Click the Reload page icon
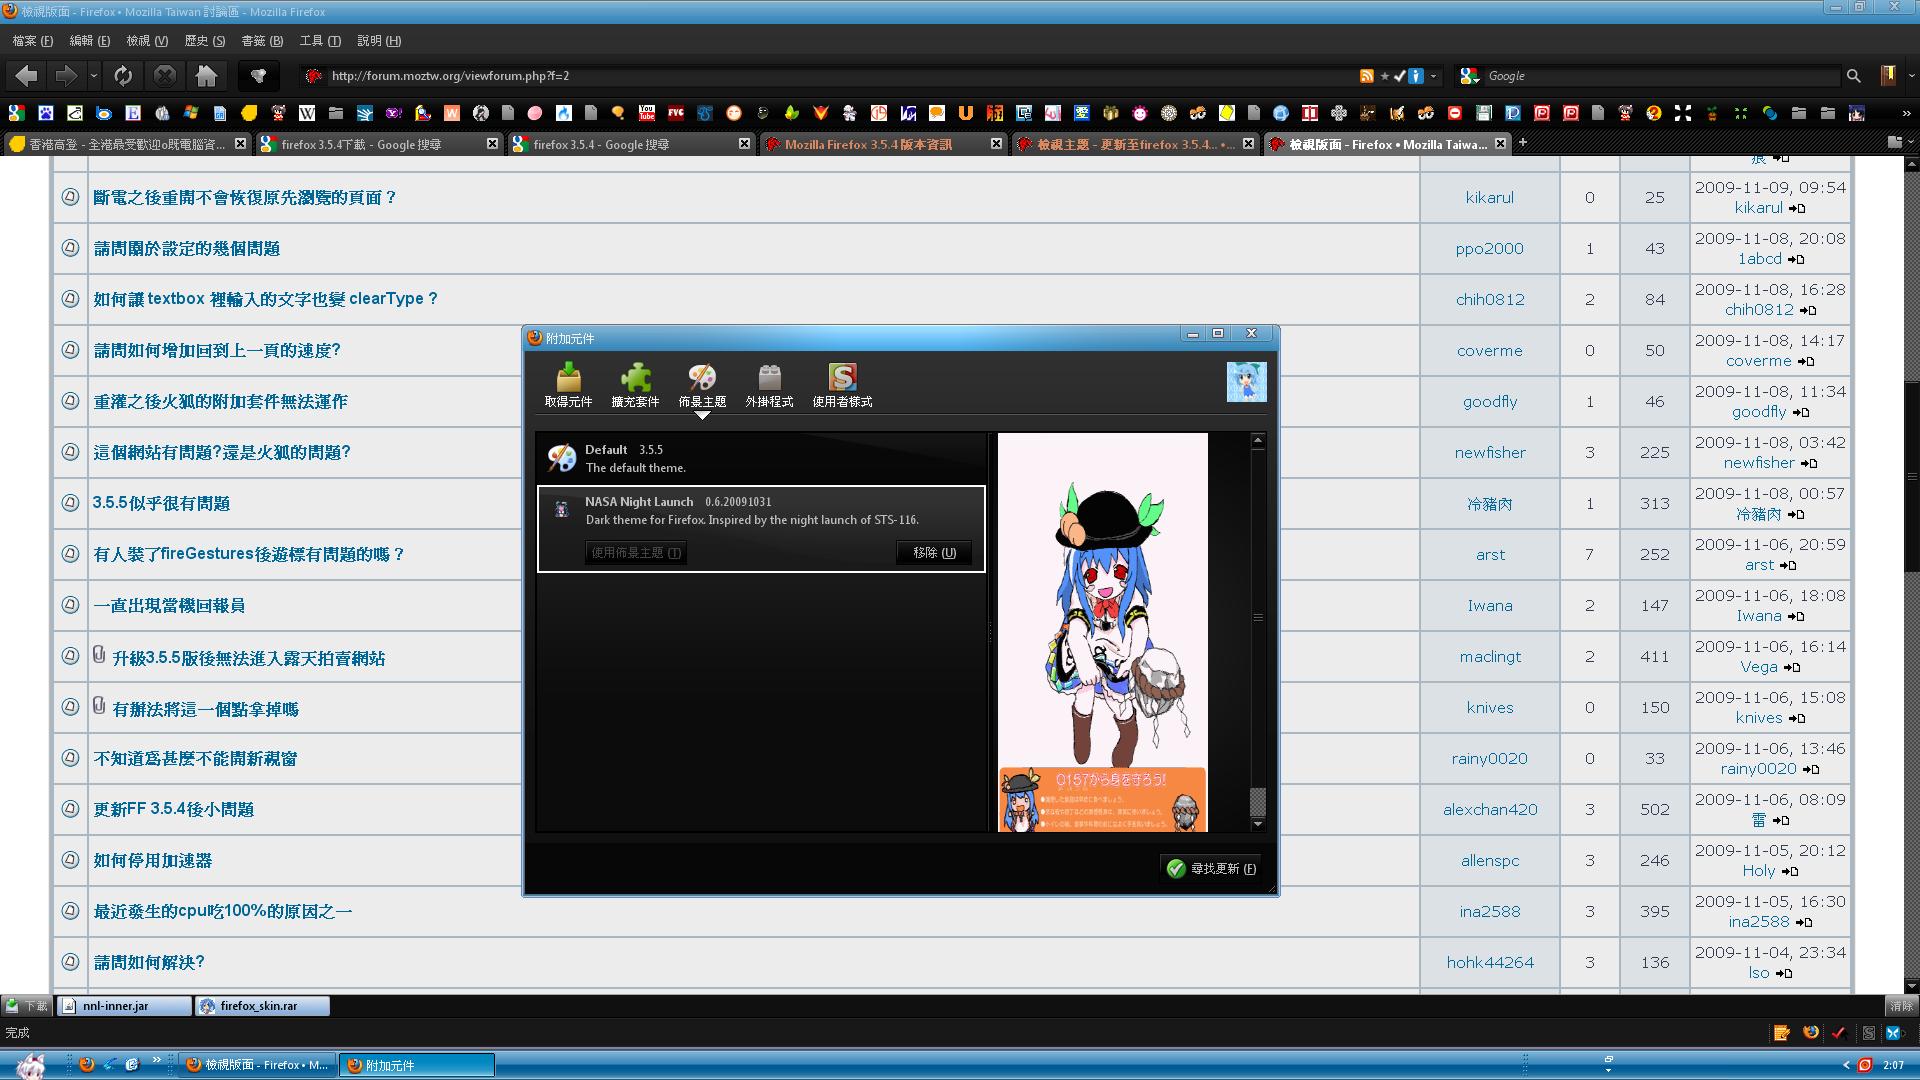This screenshot has width=1920, height=1080. [123, 76]
